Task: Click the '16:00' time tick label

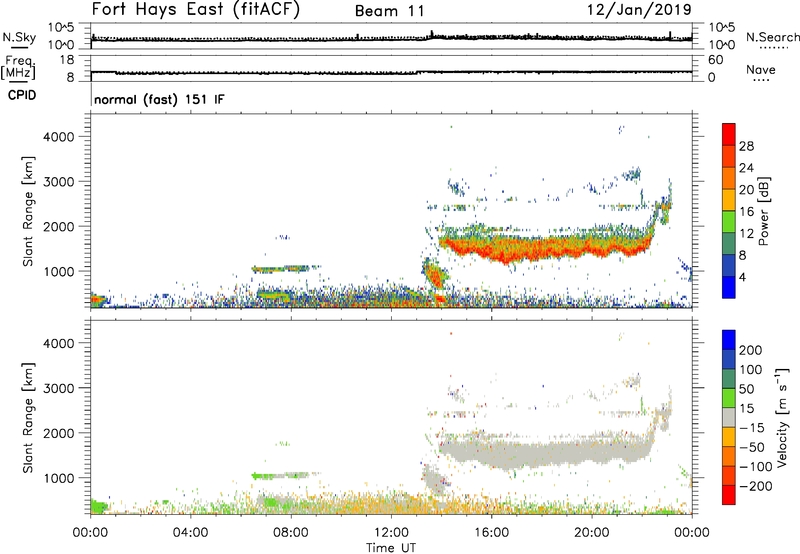Action: (491, 533)
